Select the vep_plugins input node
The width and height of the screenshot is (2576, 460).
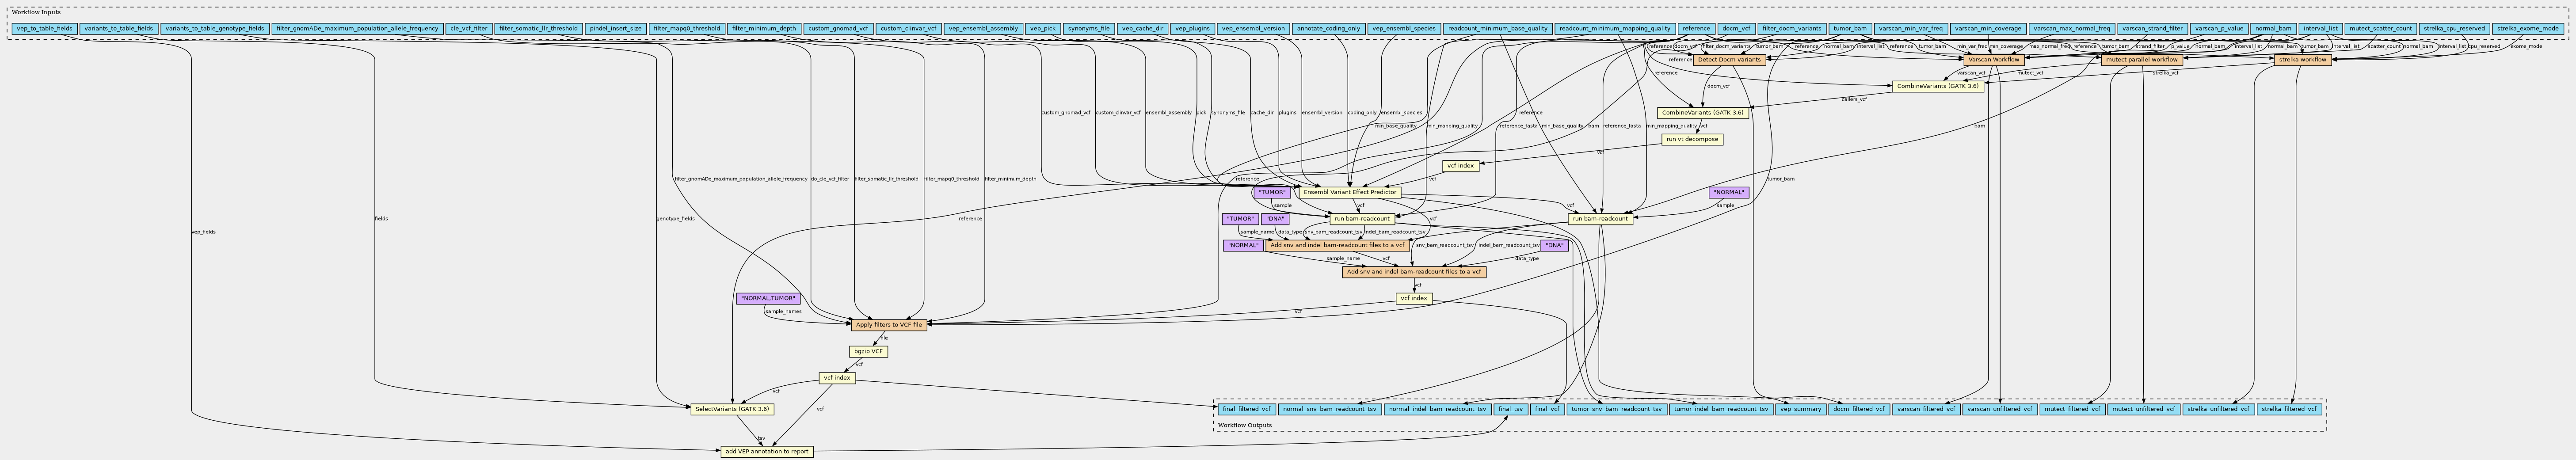(x=1193, y=29)
